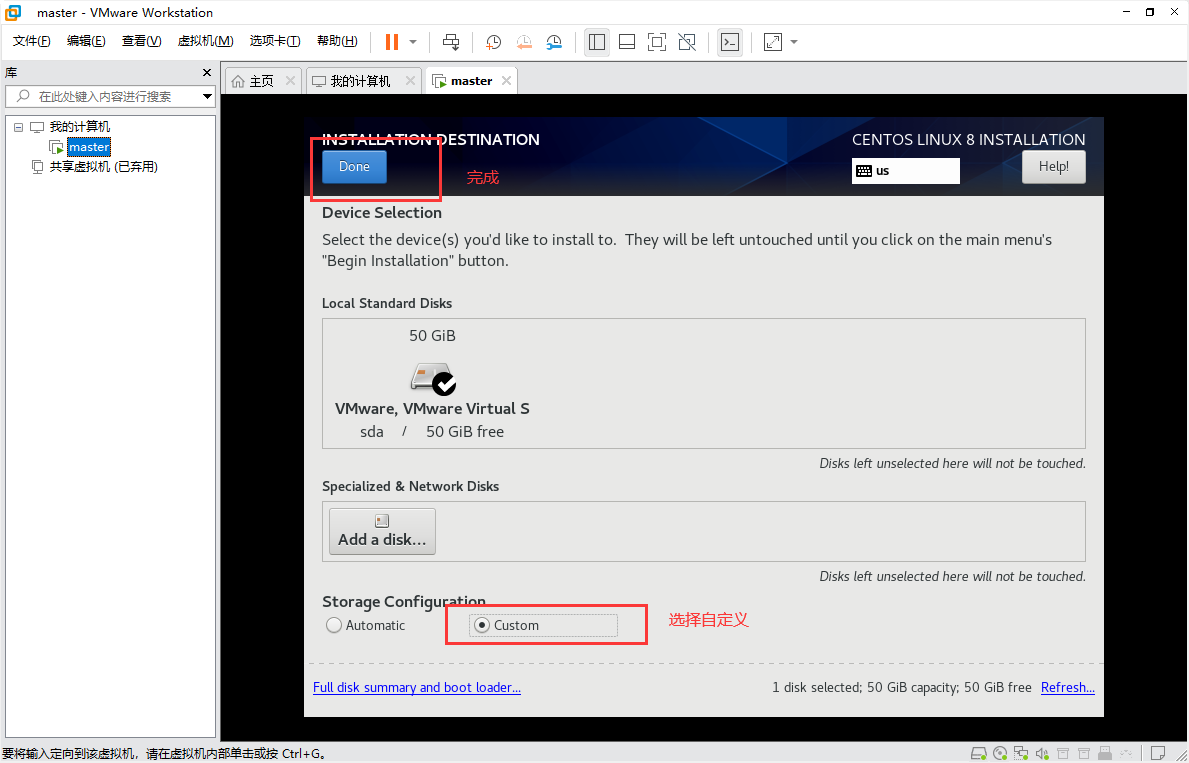Revert VM to previous snapshot

pyautogui.click(x=524, y=42)
